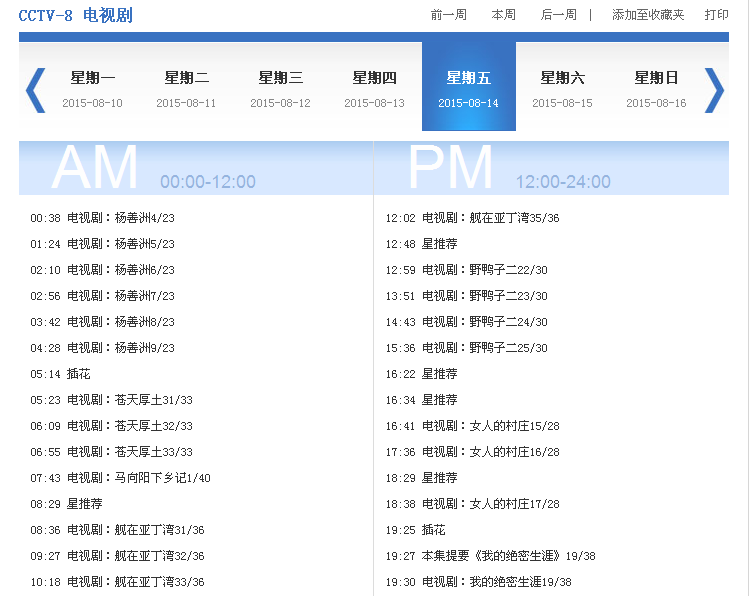749x596 pixels.
Task: Click the 00:38 杨善洲4/23 entry
Action: click(x=102, y=218)
